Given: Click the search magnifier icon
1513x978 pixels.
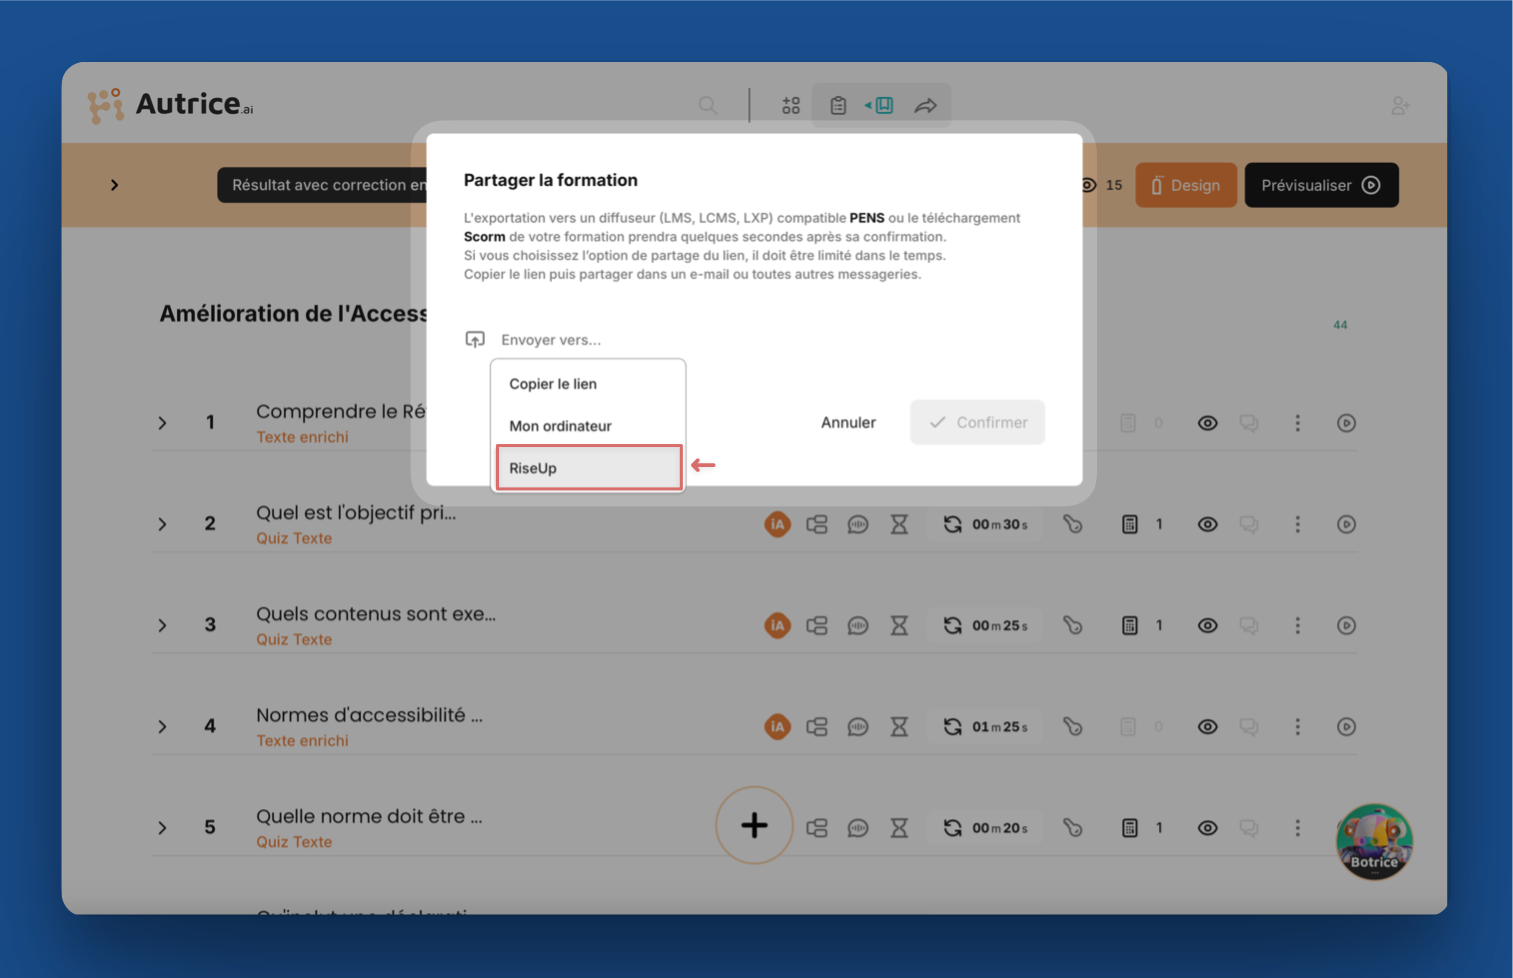Looking at the screenshot, I should click(708, 106).
